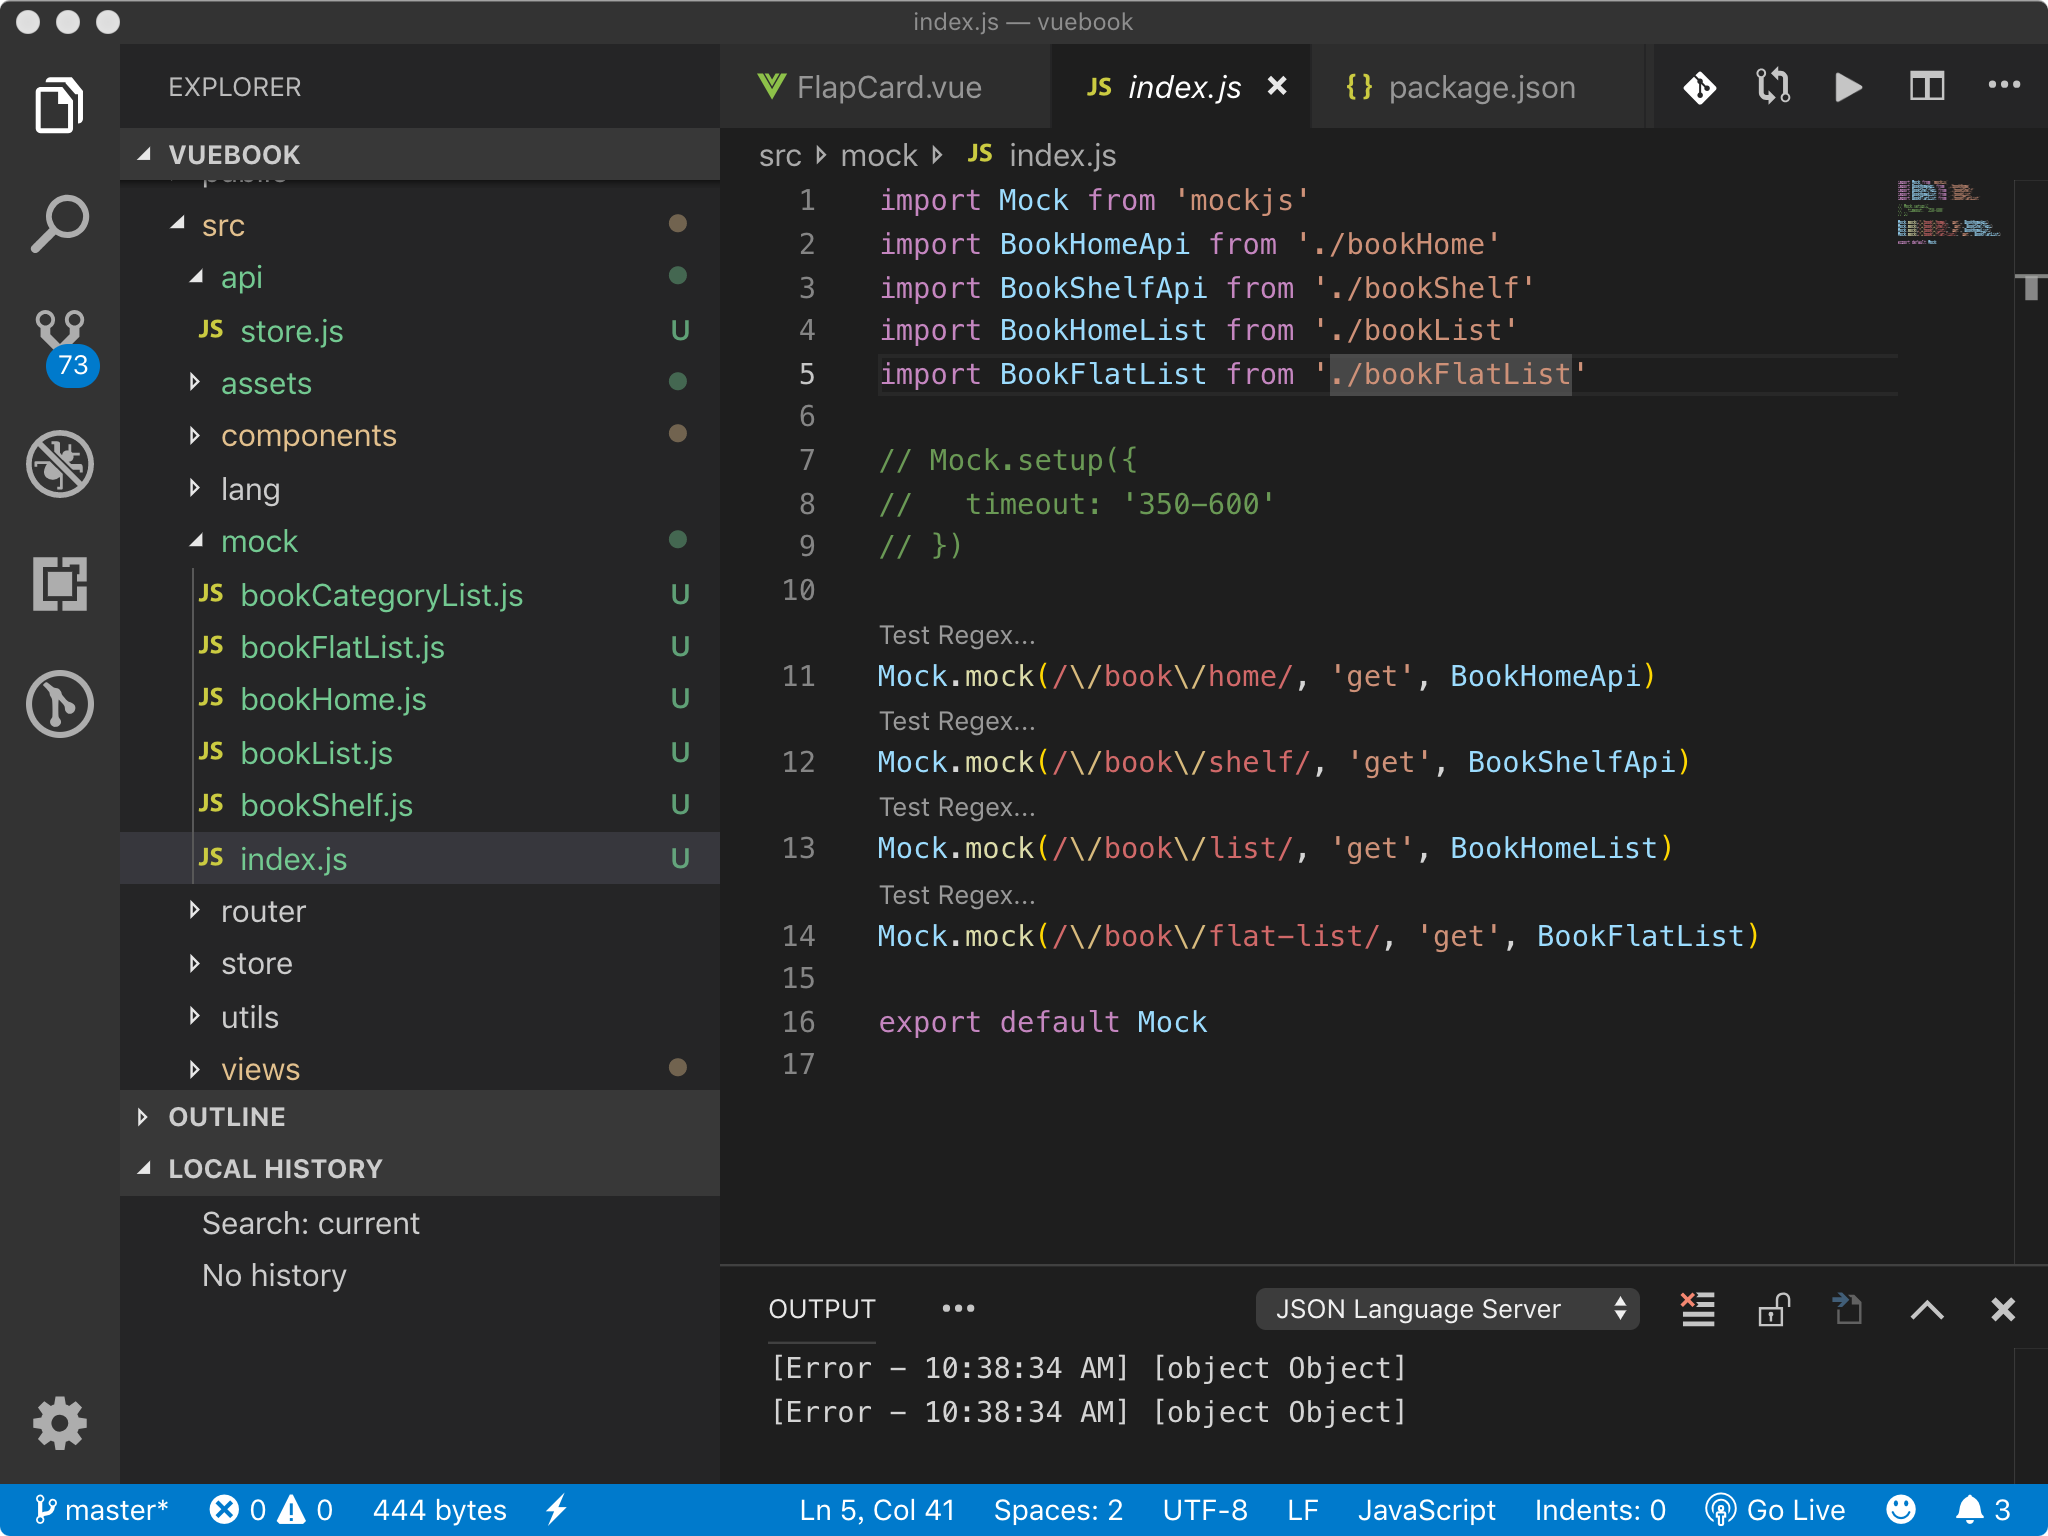Open the Debug view icon
This screenshot has width=2048, height=1536.
[60, 464]
